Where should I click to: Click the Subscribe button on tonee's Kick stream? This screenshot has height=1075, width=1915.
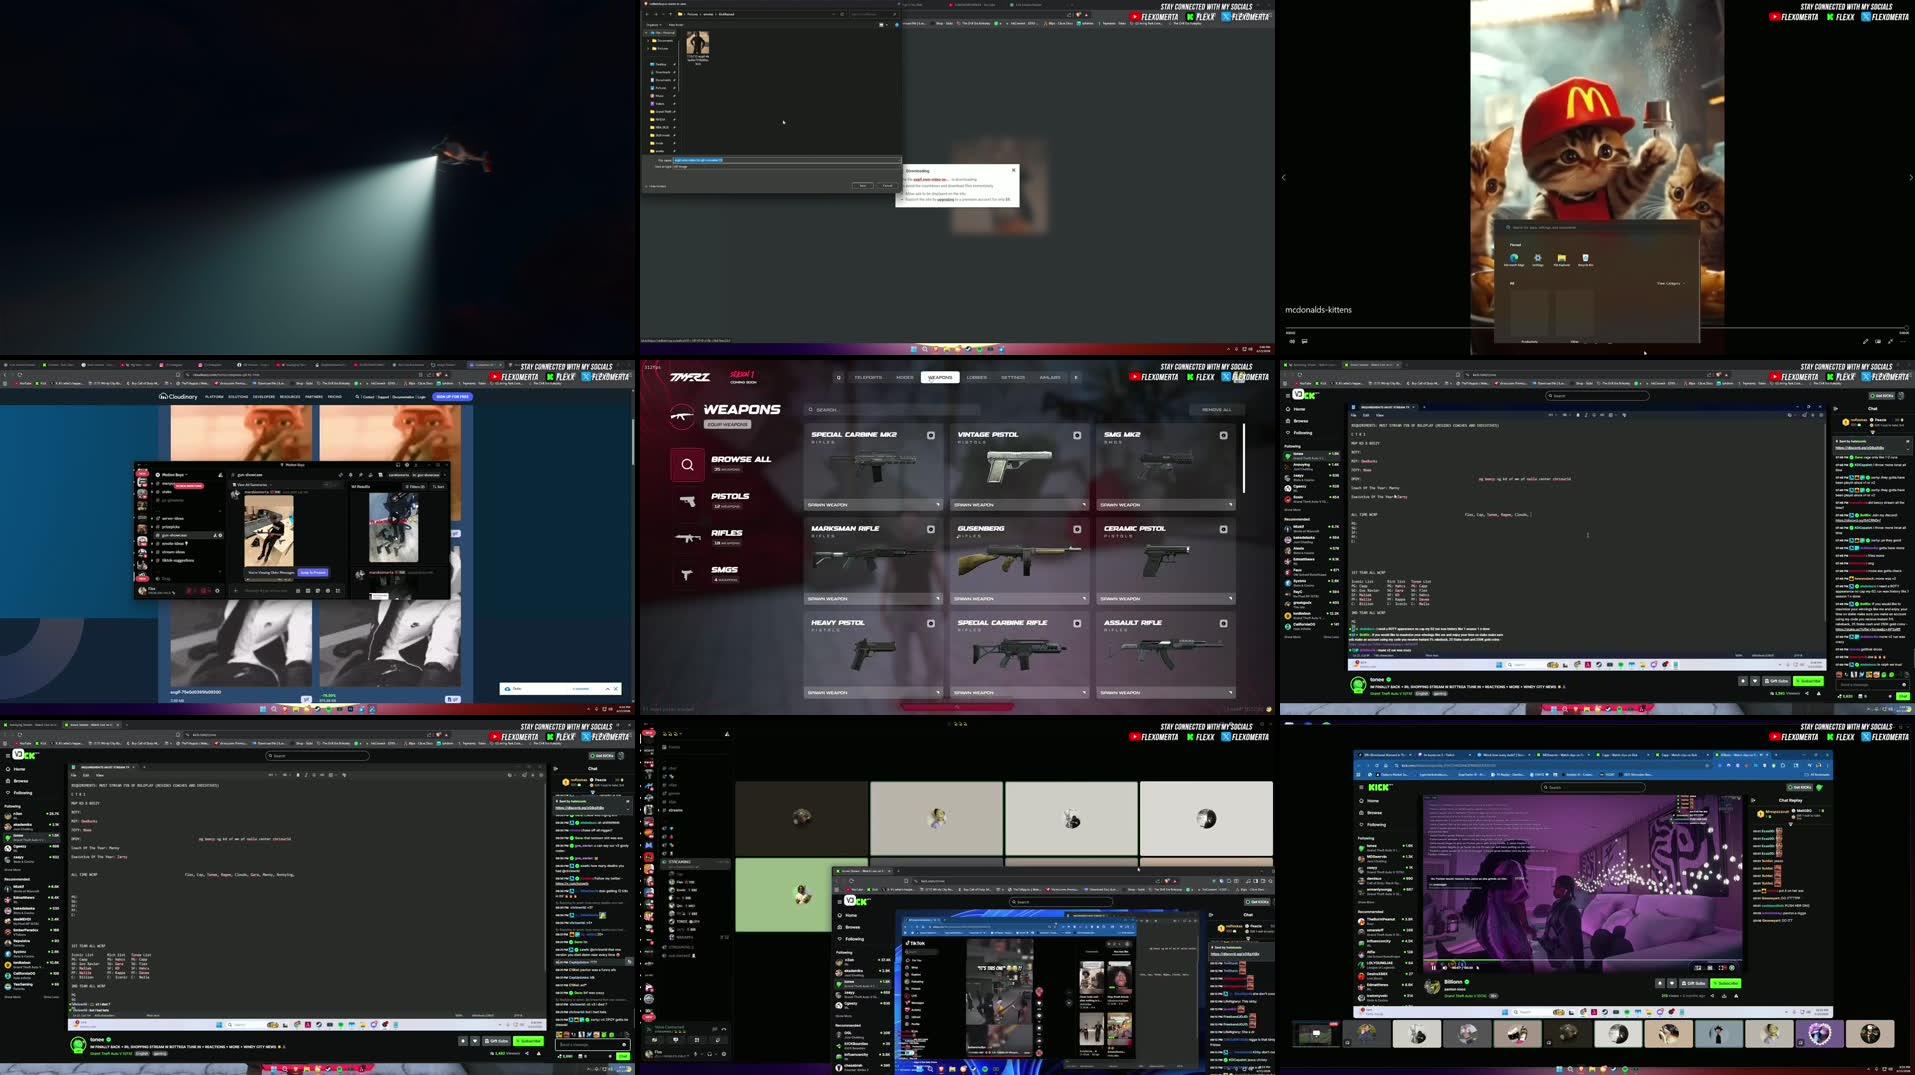click(1808, 681)
